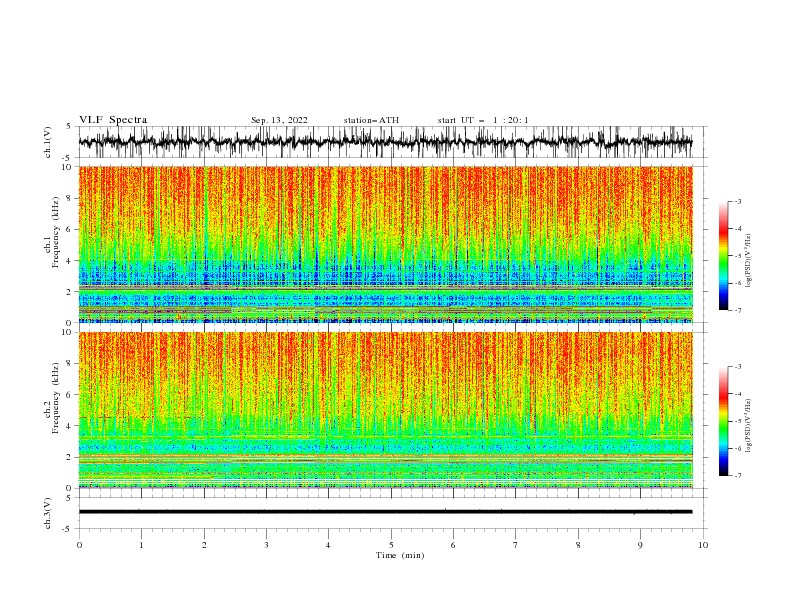This screenshot has width=792, height=612.
Task: Click the 'start UT = 1:20:1' text
Action: point(483,120)
